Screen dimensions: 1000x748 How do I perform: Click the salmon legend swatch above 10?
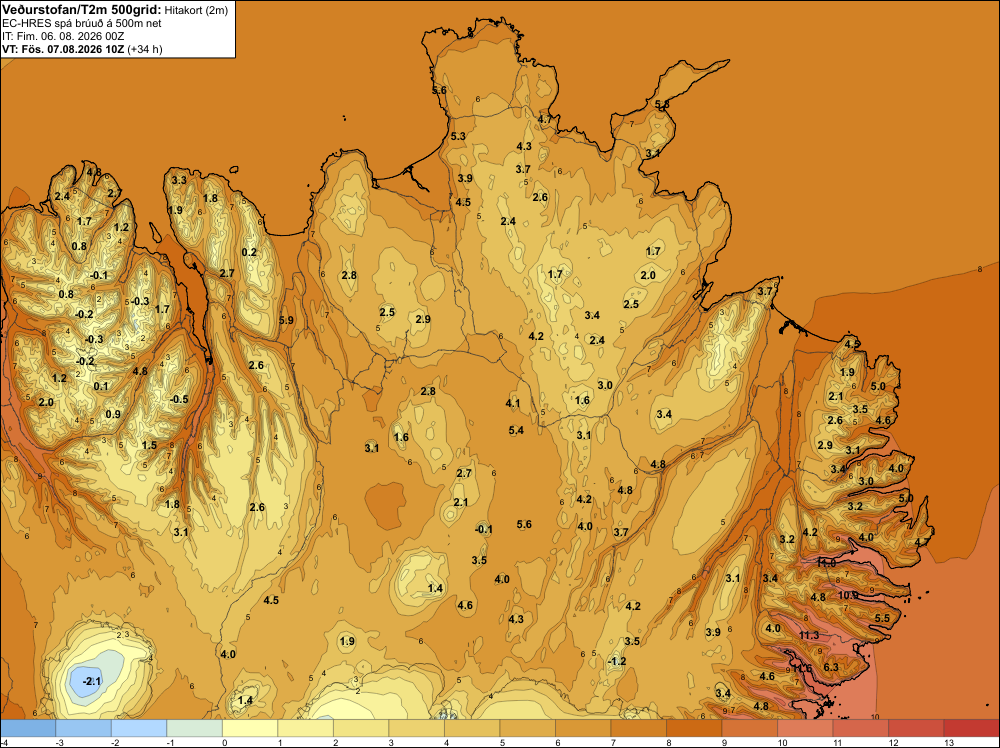point(804,728)
